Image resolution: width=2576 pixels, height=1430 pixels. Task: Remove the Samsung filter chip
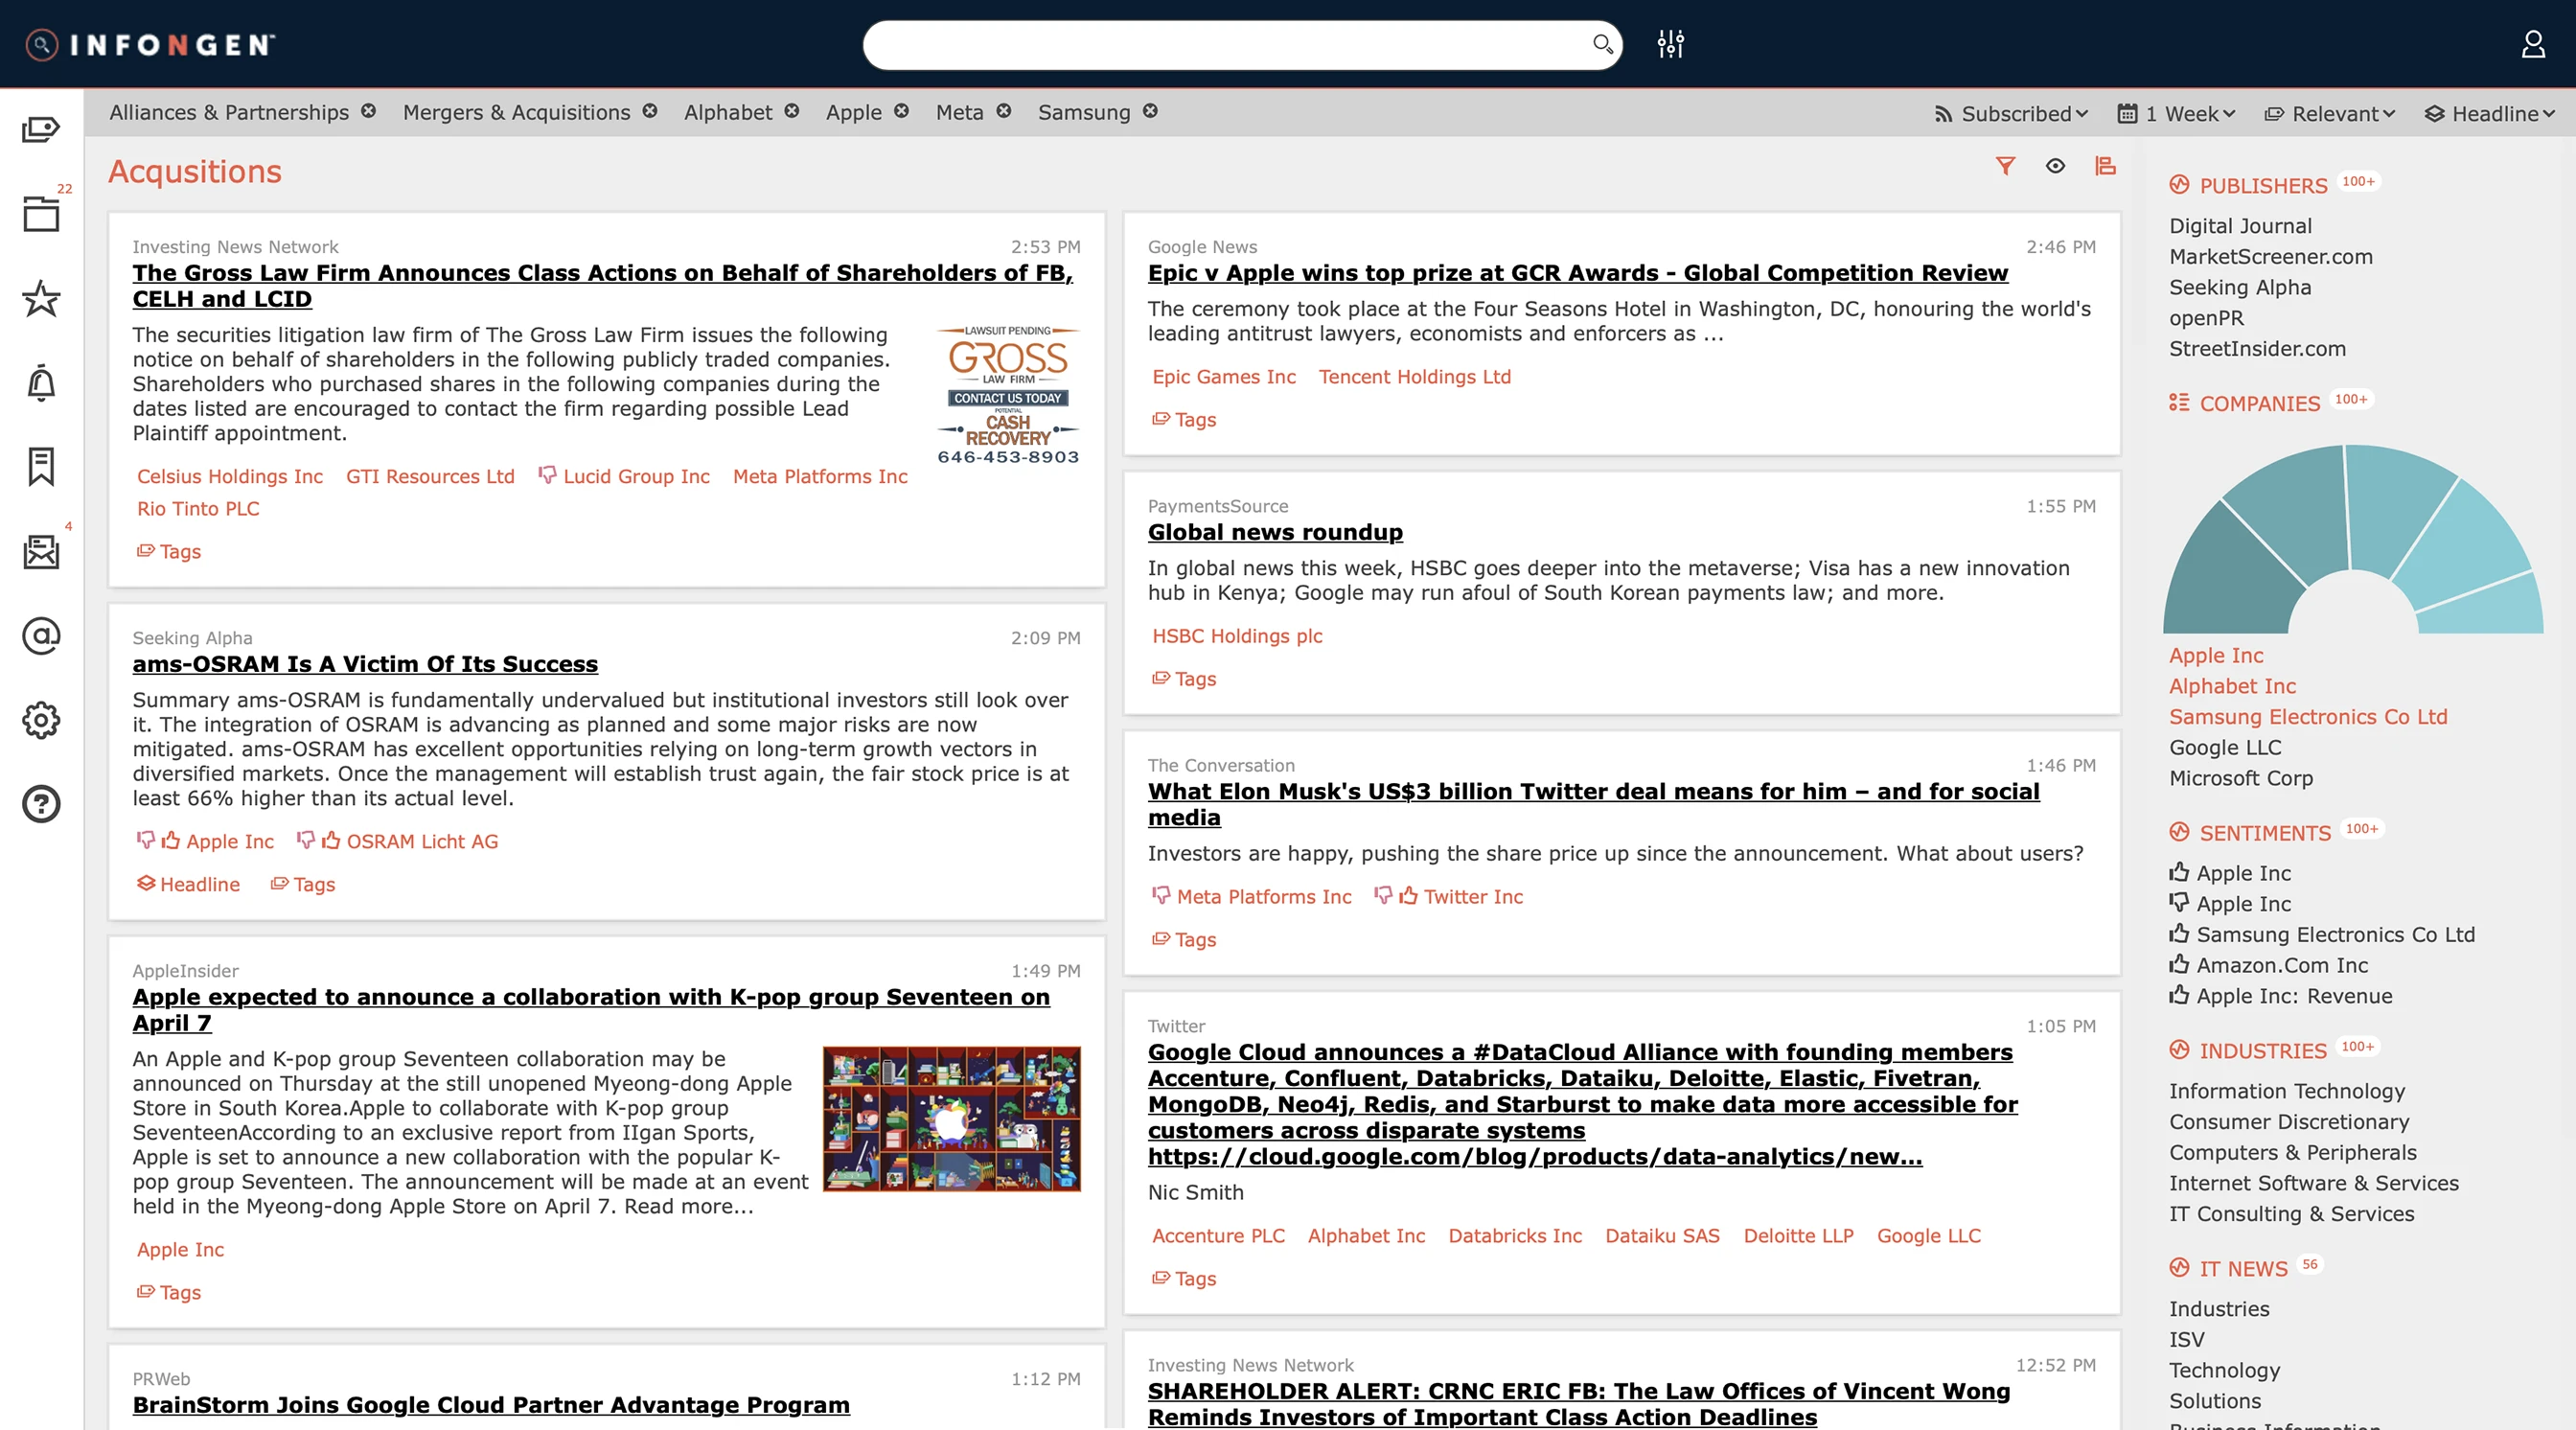(x=1150, y=111)
